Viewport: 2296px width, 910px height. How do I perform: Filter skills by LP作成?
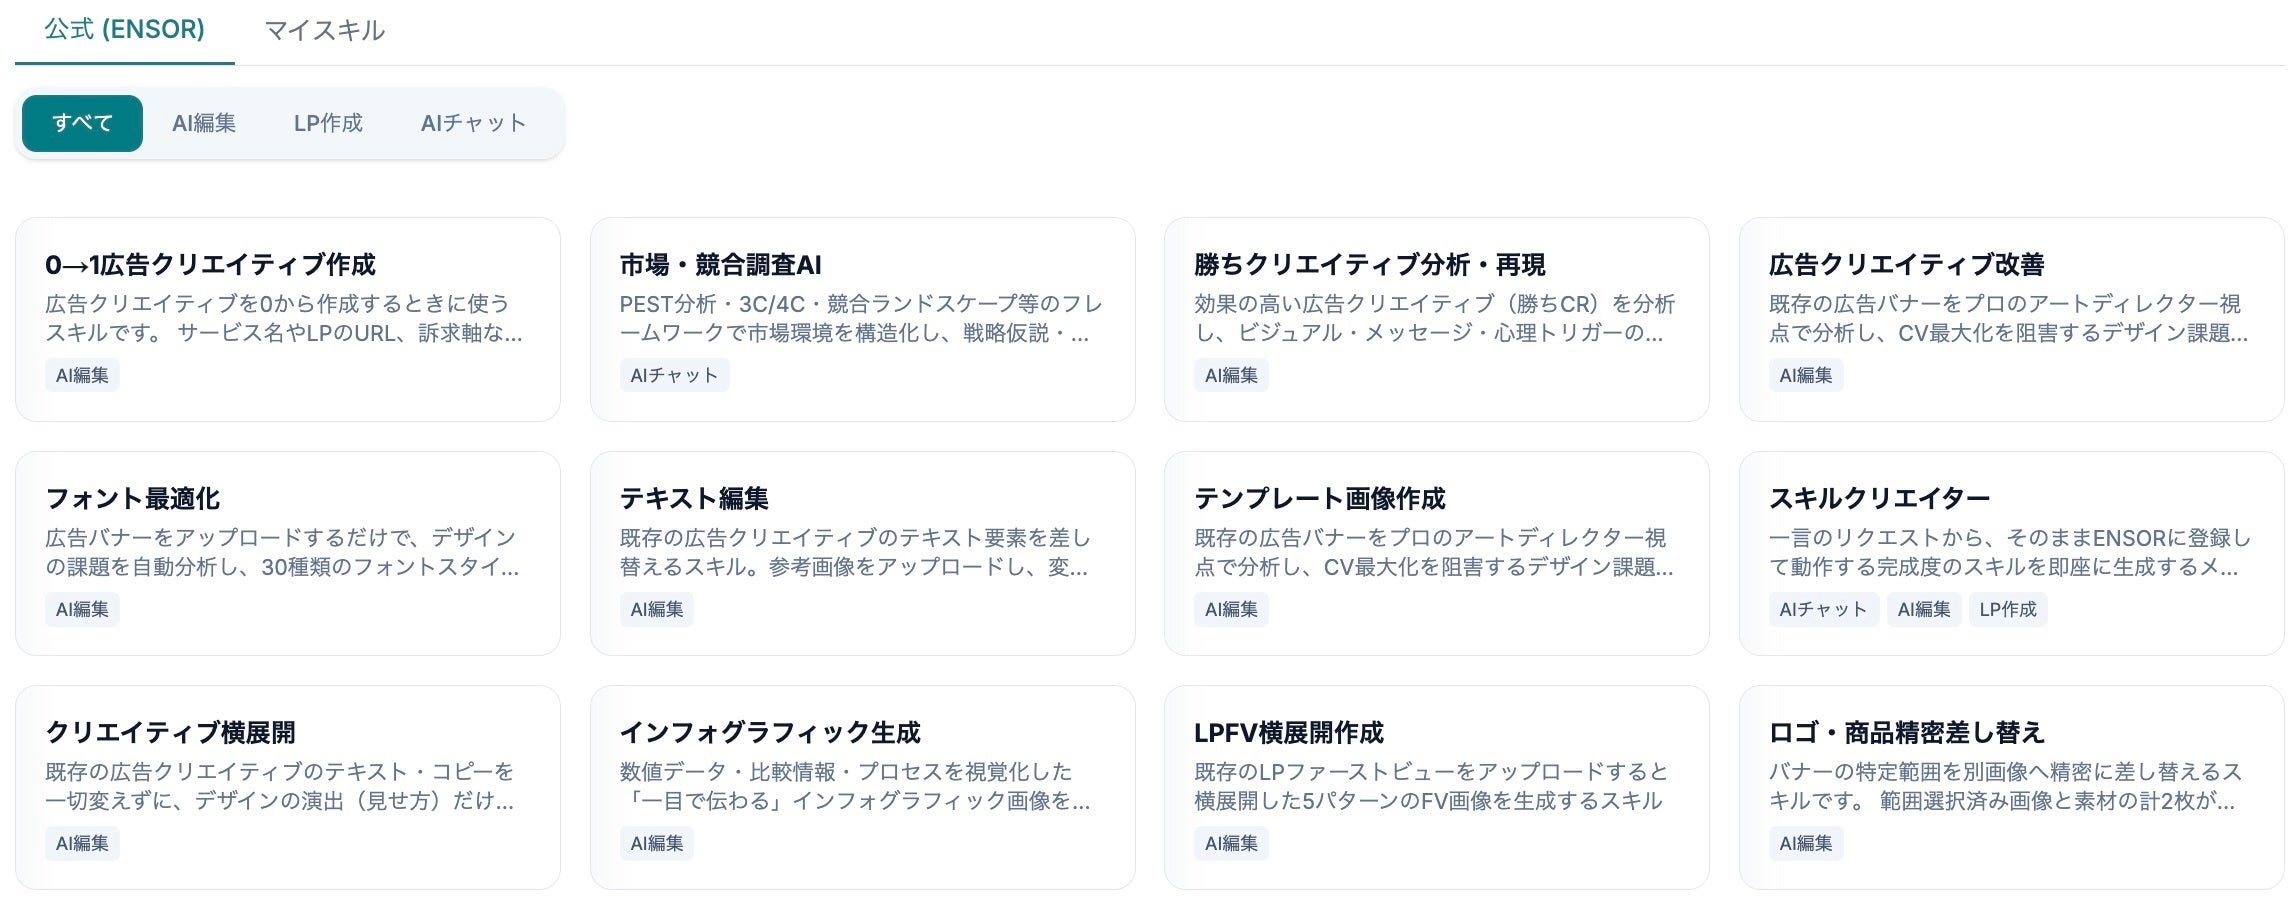328,123
